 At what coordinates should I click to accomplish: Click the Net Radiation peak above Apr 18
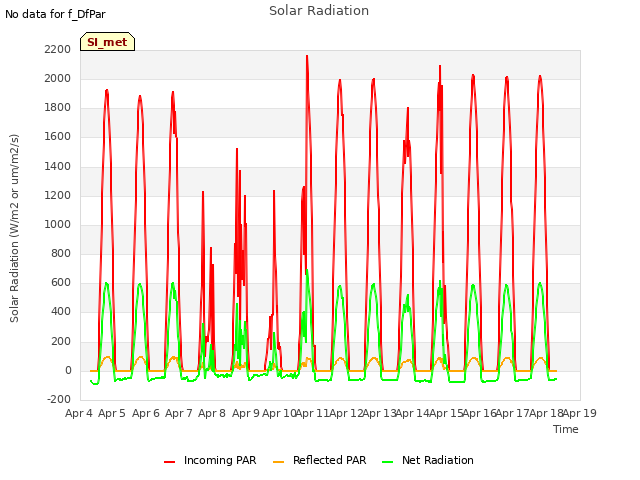(540, 283)
